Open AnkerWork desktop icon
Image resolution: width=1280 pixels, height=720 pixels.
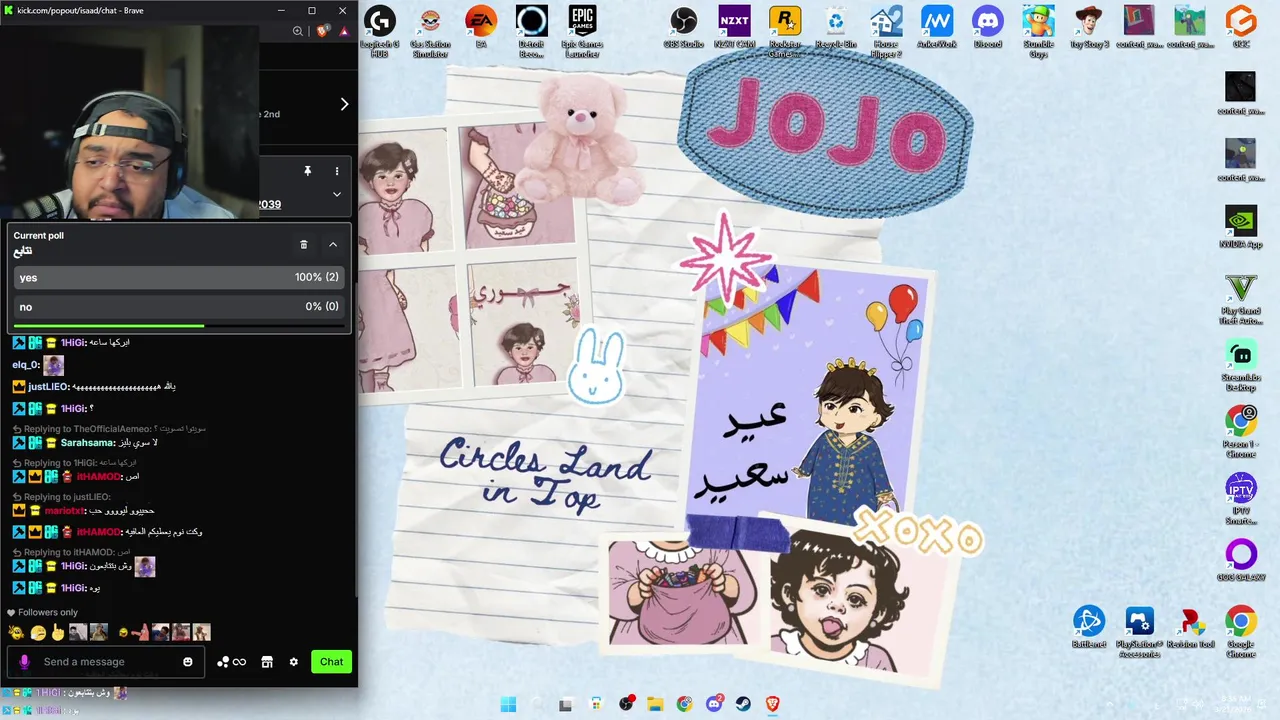937,27
